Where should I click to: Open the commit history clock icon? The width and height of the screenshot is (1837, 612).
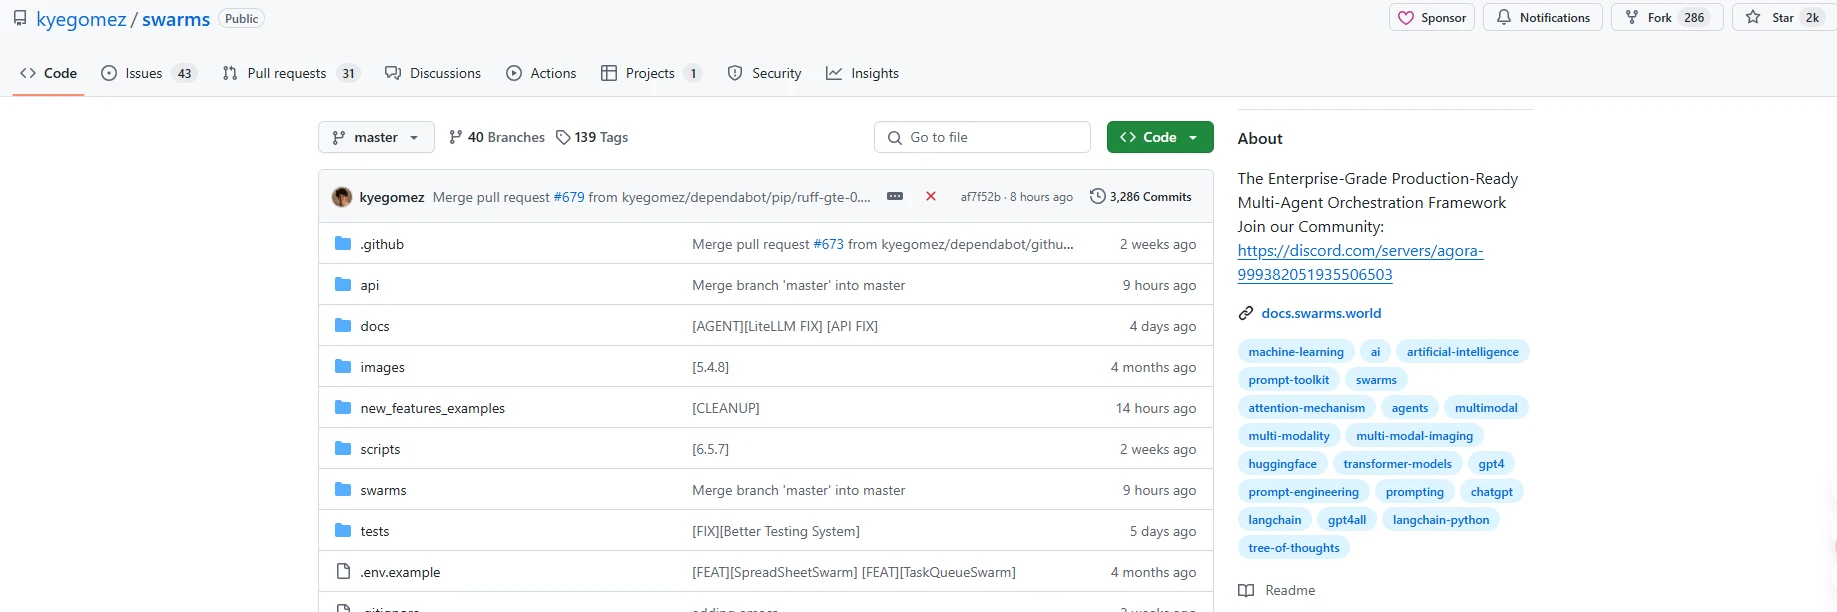pos(1097,197)
